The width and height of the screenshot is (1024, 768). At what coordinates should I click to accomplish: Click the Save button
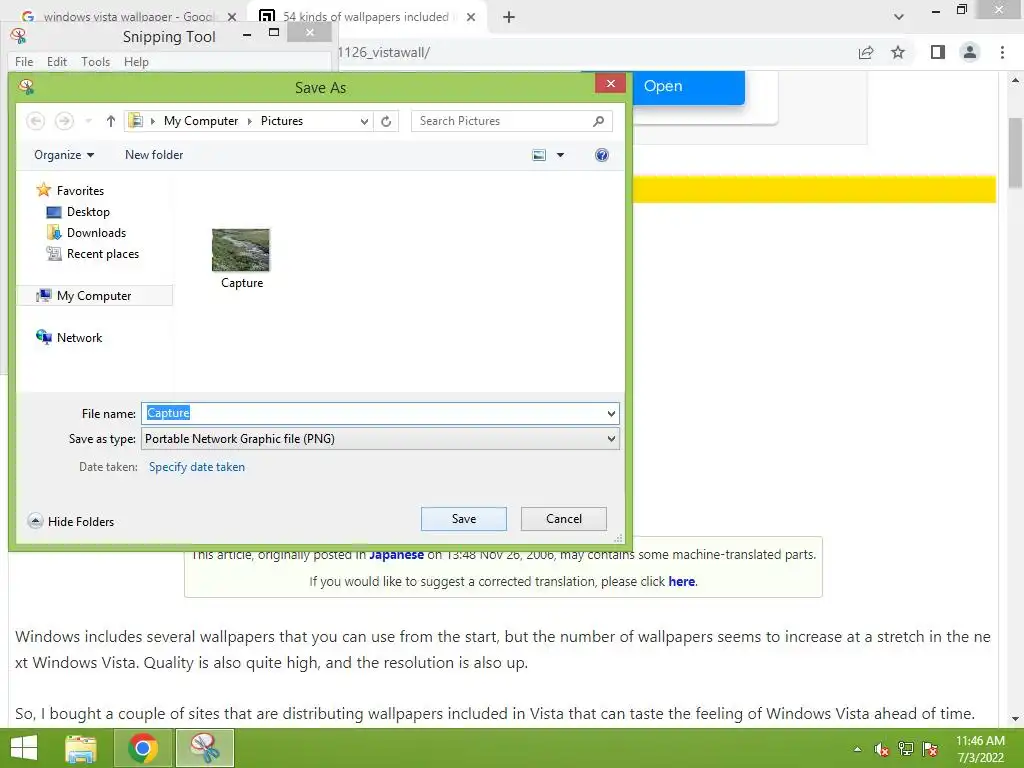pos(464,519)
